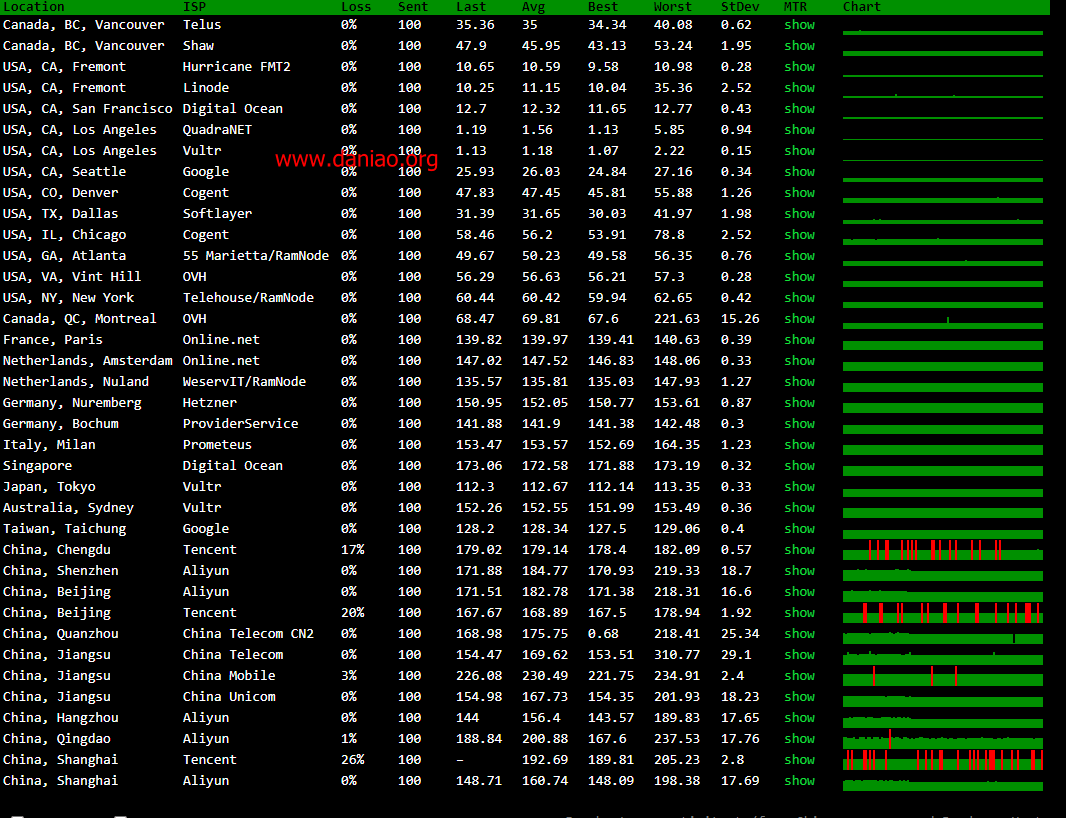
Task: Select the StDev column header
Action: pyautogui.click(x=739, y=7)
